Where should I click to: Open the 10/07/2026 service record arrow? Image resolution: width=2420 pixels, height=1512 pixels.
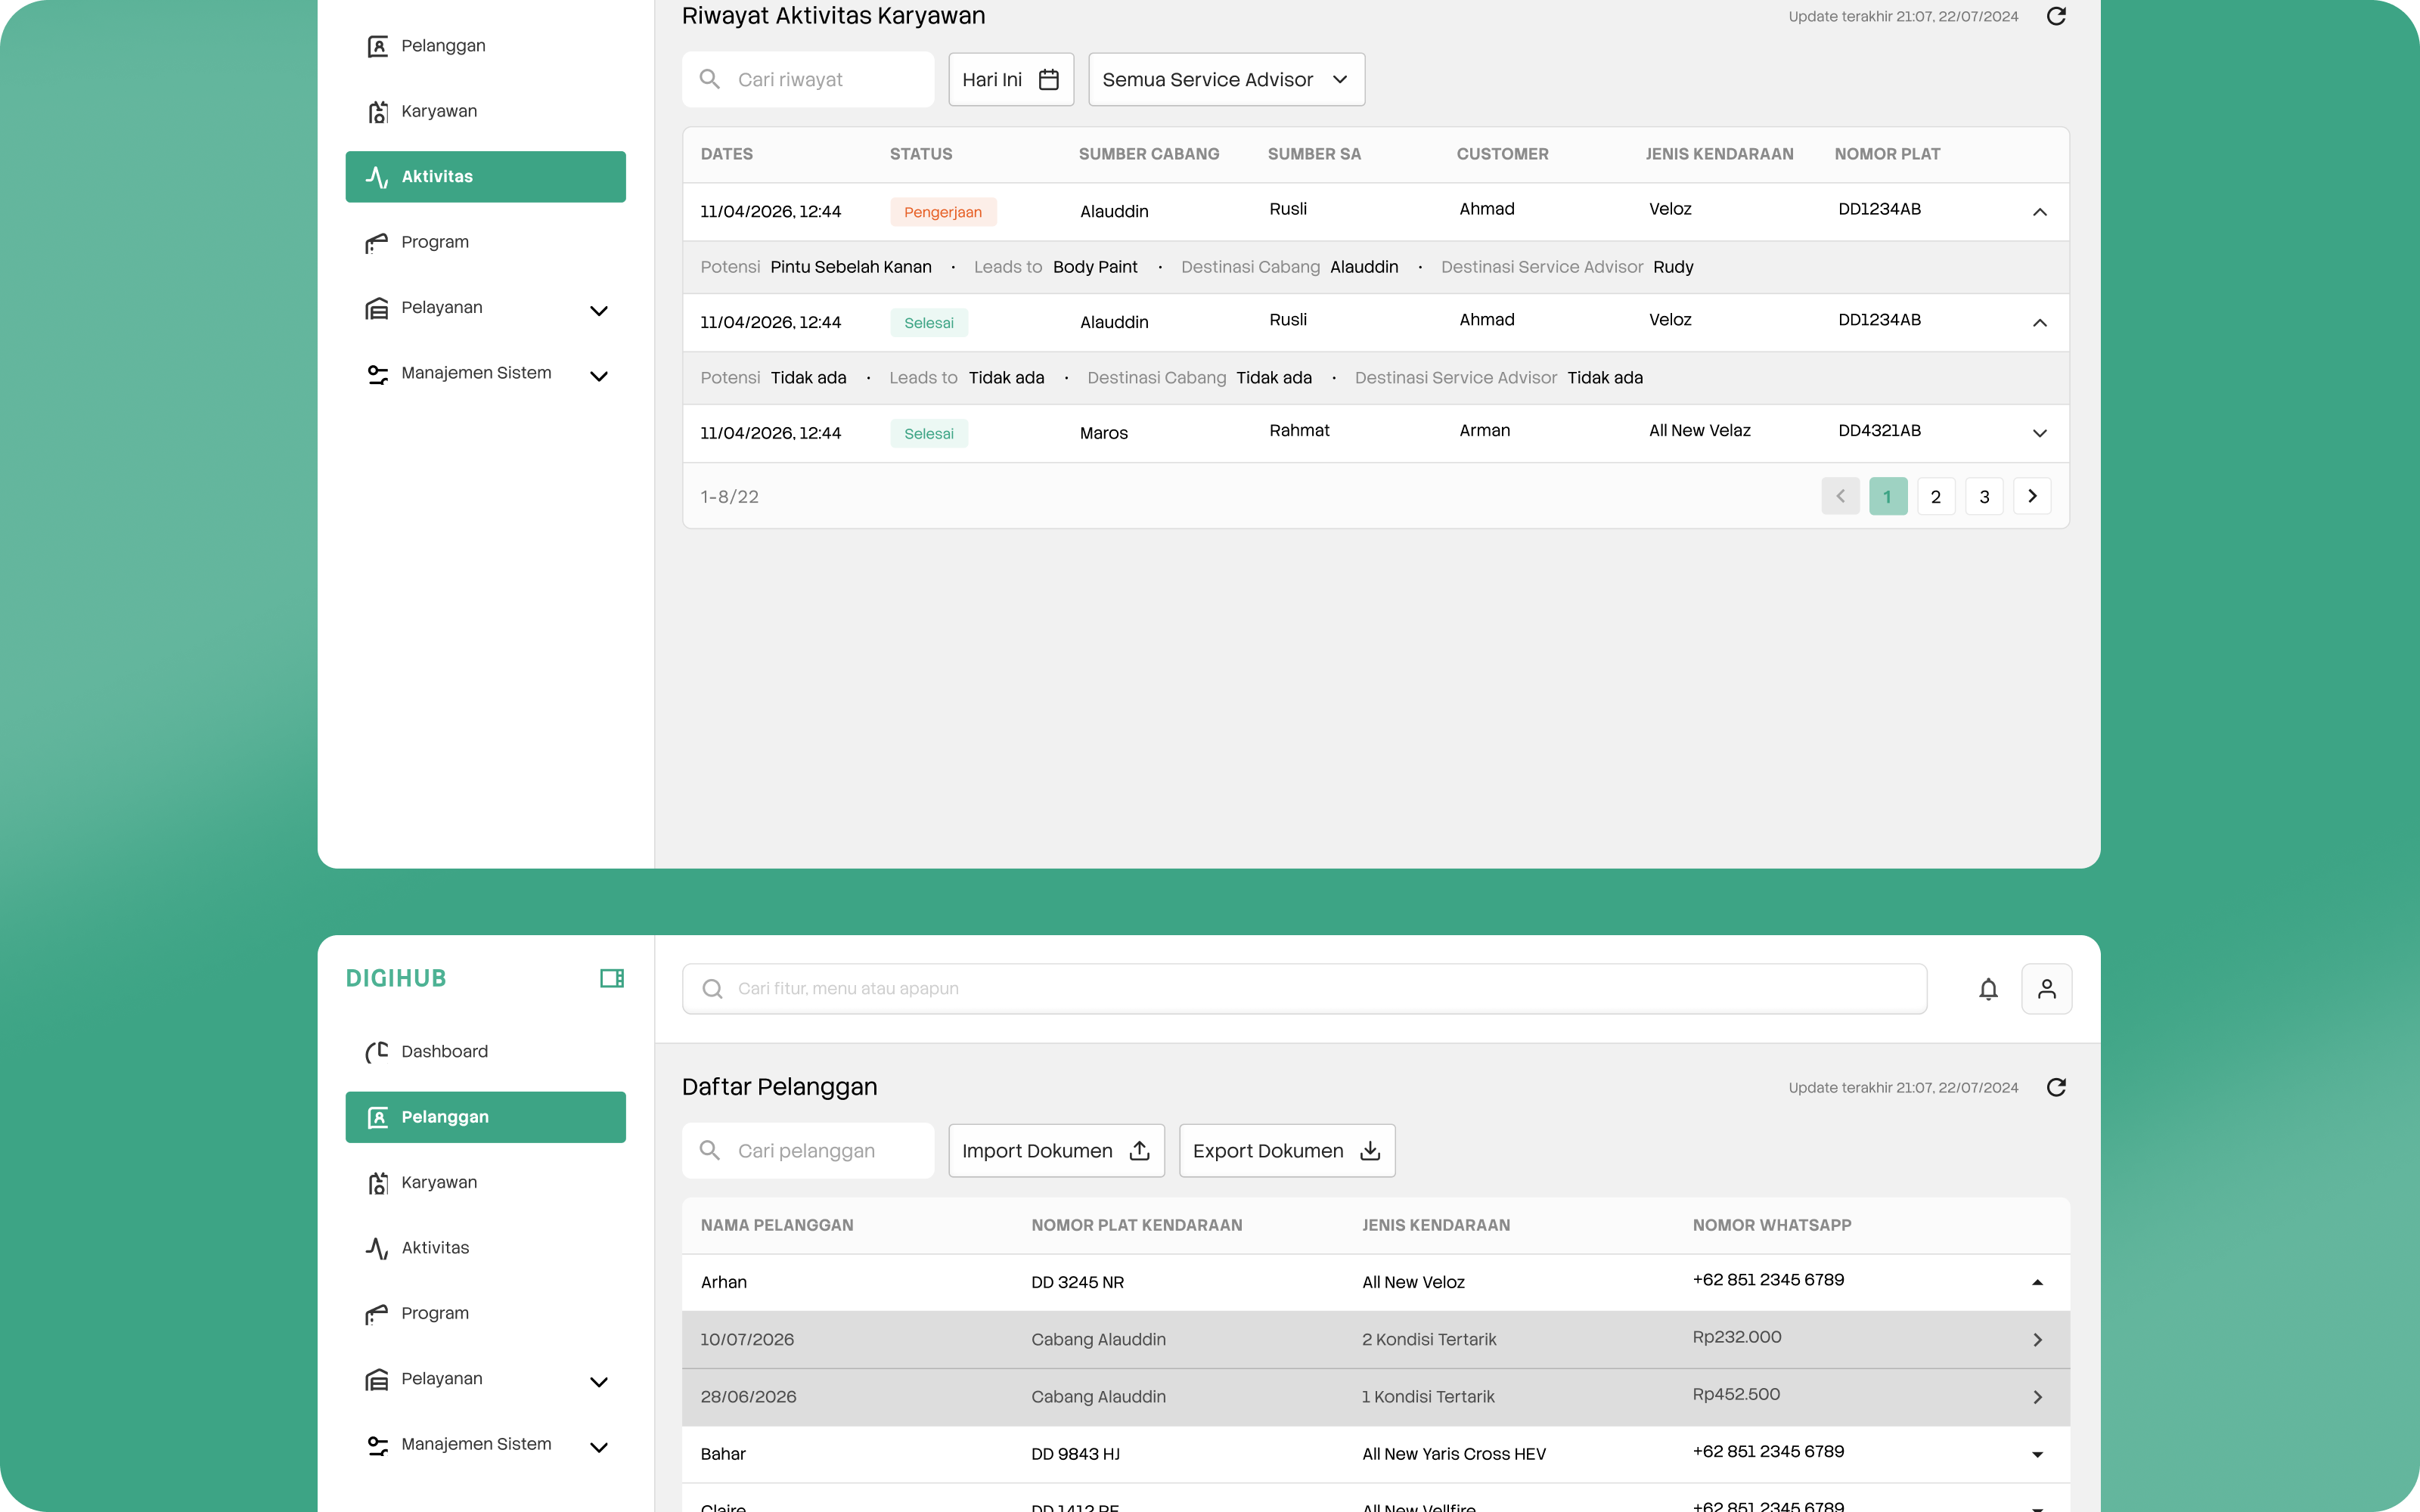2037,1340
